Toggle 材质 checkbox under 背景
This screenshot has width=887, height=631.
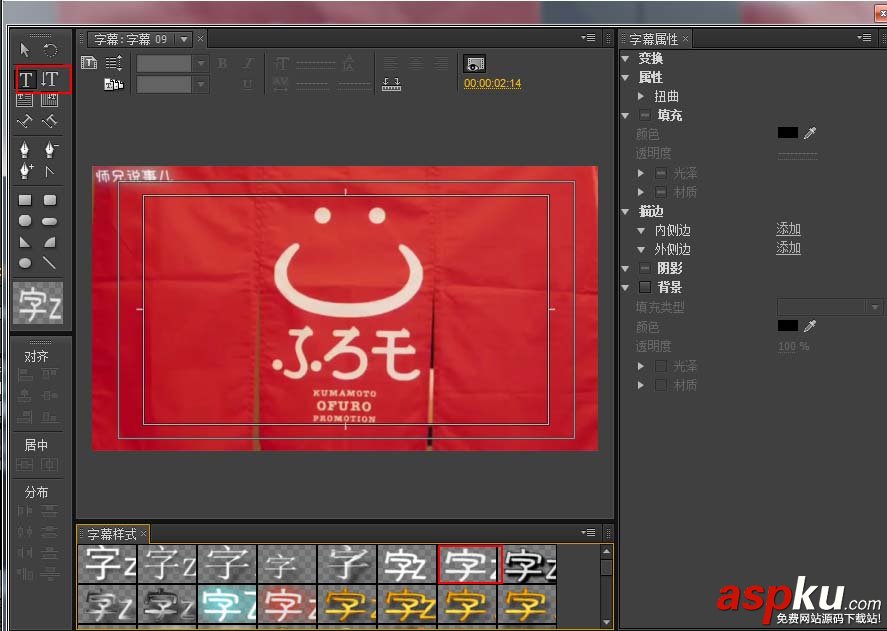(661, 385)
